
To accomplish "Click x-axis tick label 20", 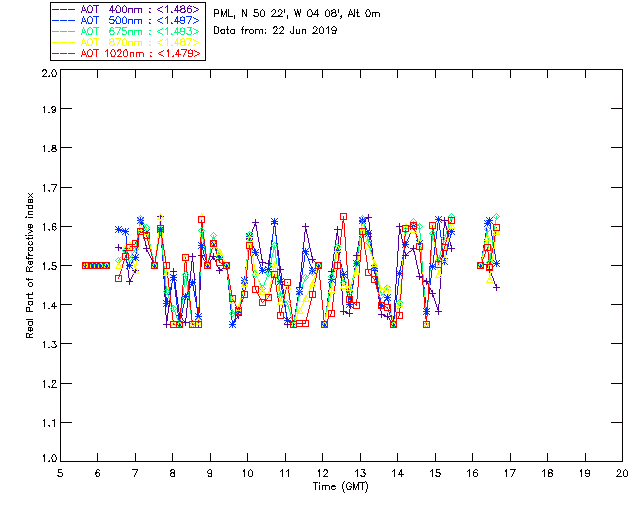I will (622, 473).
